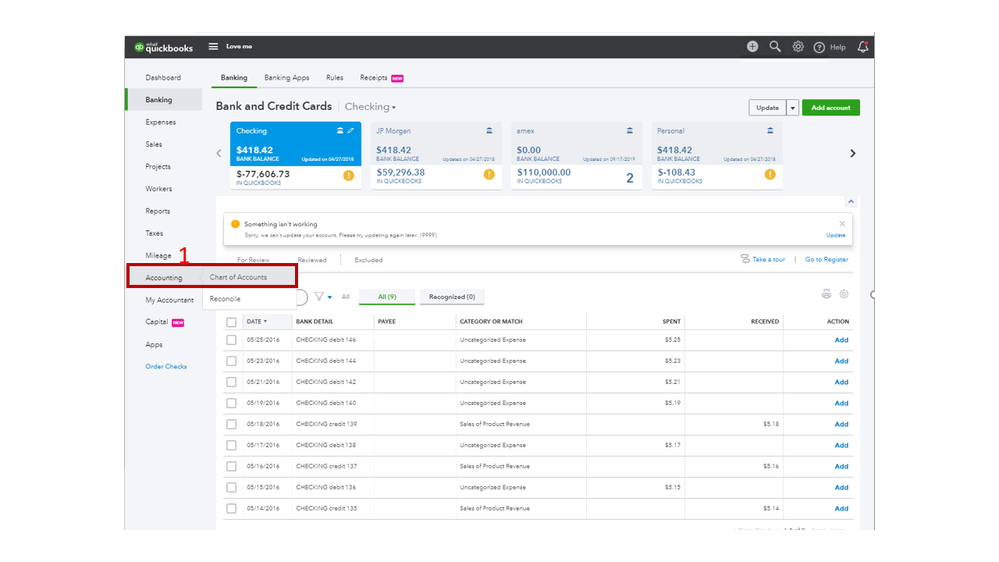Click the notifications bell icon
999x562 pixels.
pyautogui.click(x=863, y=47)
